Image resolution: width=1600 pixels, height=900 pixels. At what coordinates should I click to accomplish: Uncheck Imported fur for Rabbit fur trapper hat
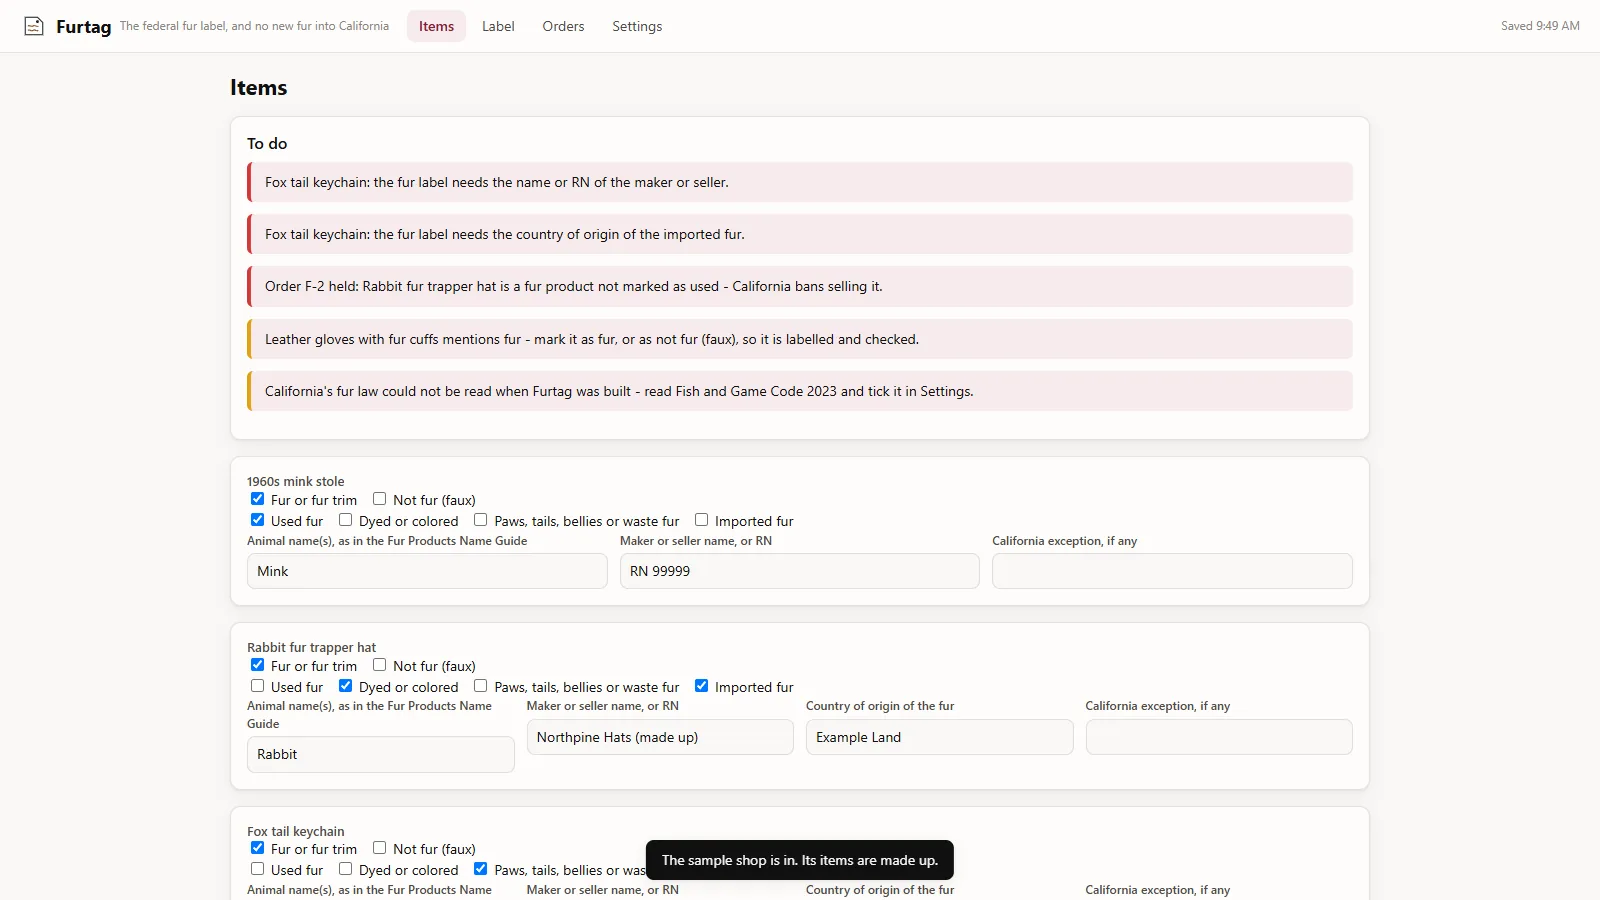tap(701, 686)
